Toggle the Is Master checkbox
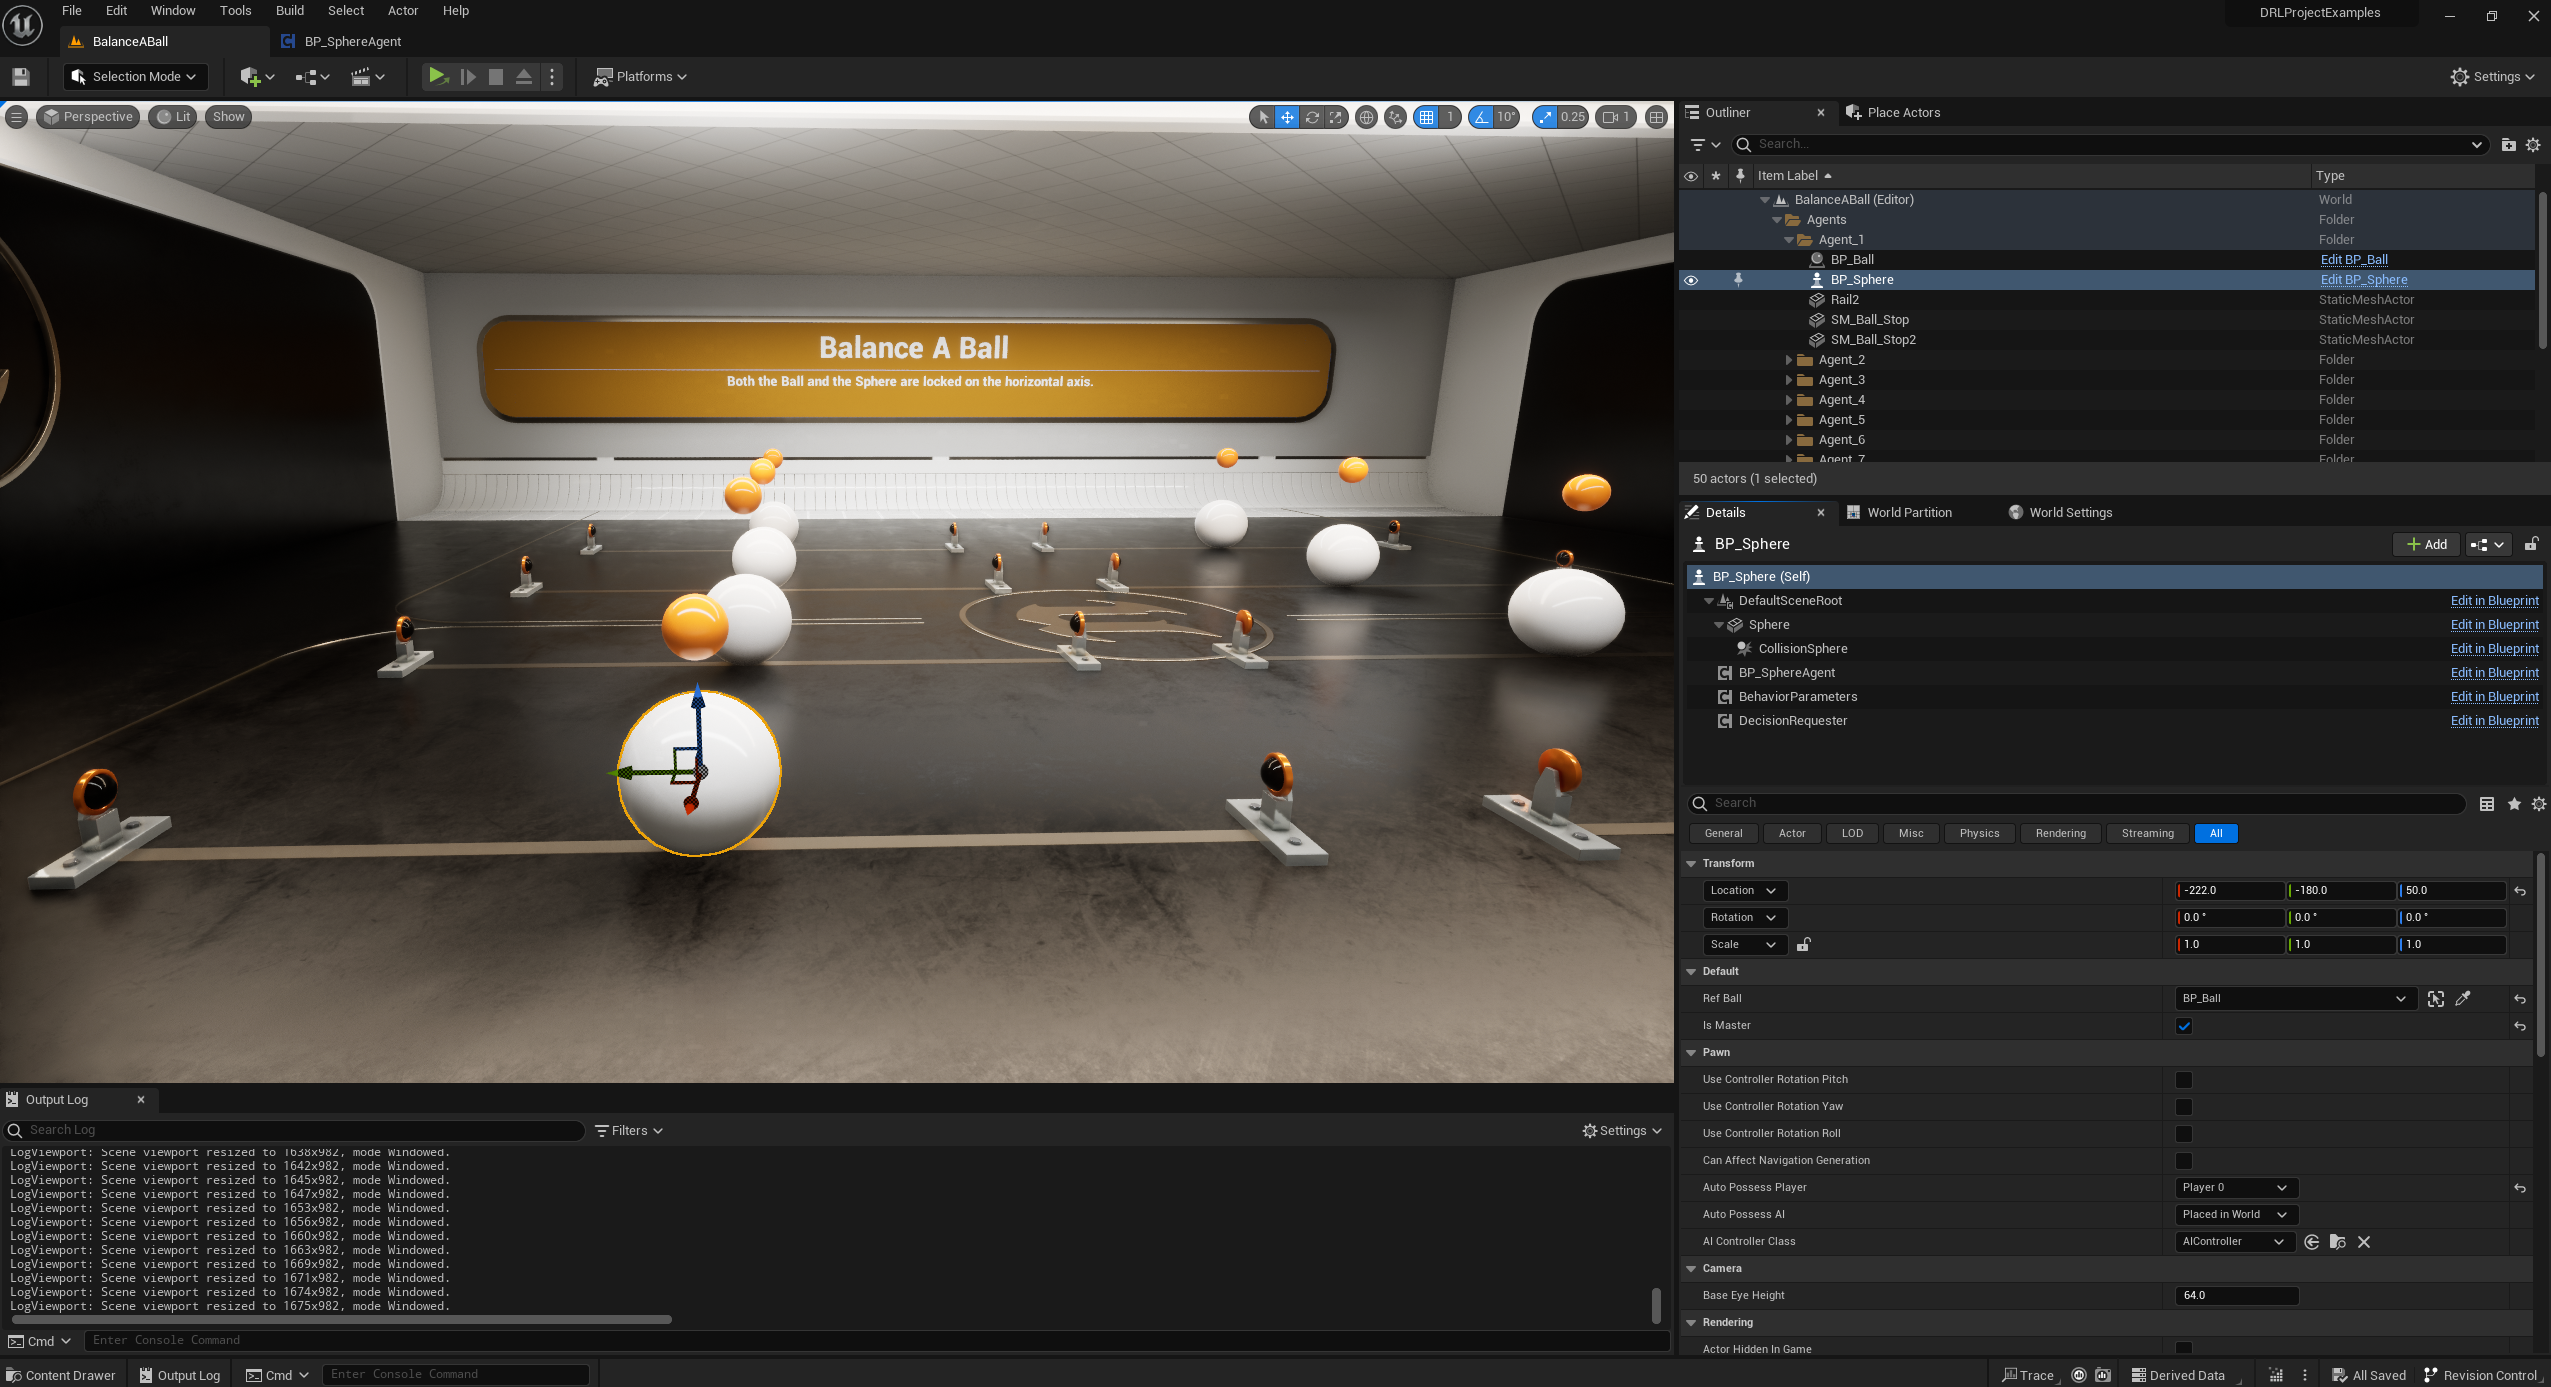This screenshot has height=1387, width=2551. [x=2183, y=1026]
